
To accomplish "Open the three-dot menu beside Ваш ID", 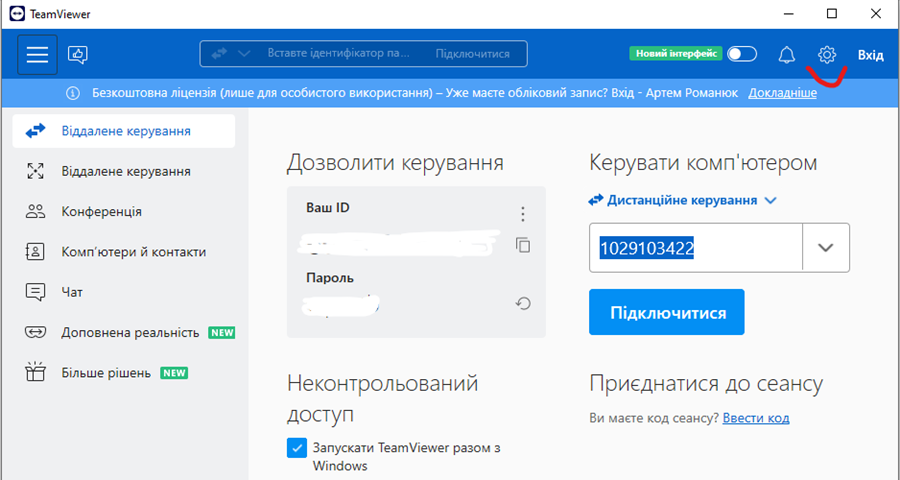I will 522,214.
